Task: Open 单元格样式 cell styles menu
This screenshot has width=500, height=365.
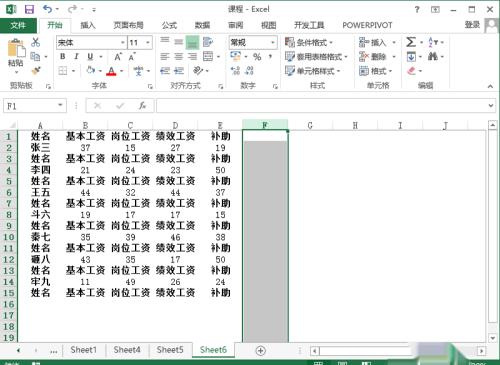Action: point(312,71)
